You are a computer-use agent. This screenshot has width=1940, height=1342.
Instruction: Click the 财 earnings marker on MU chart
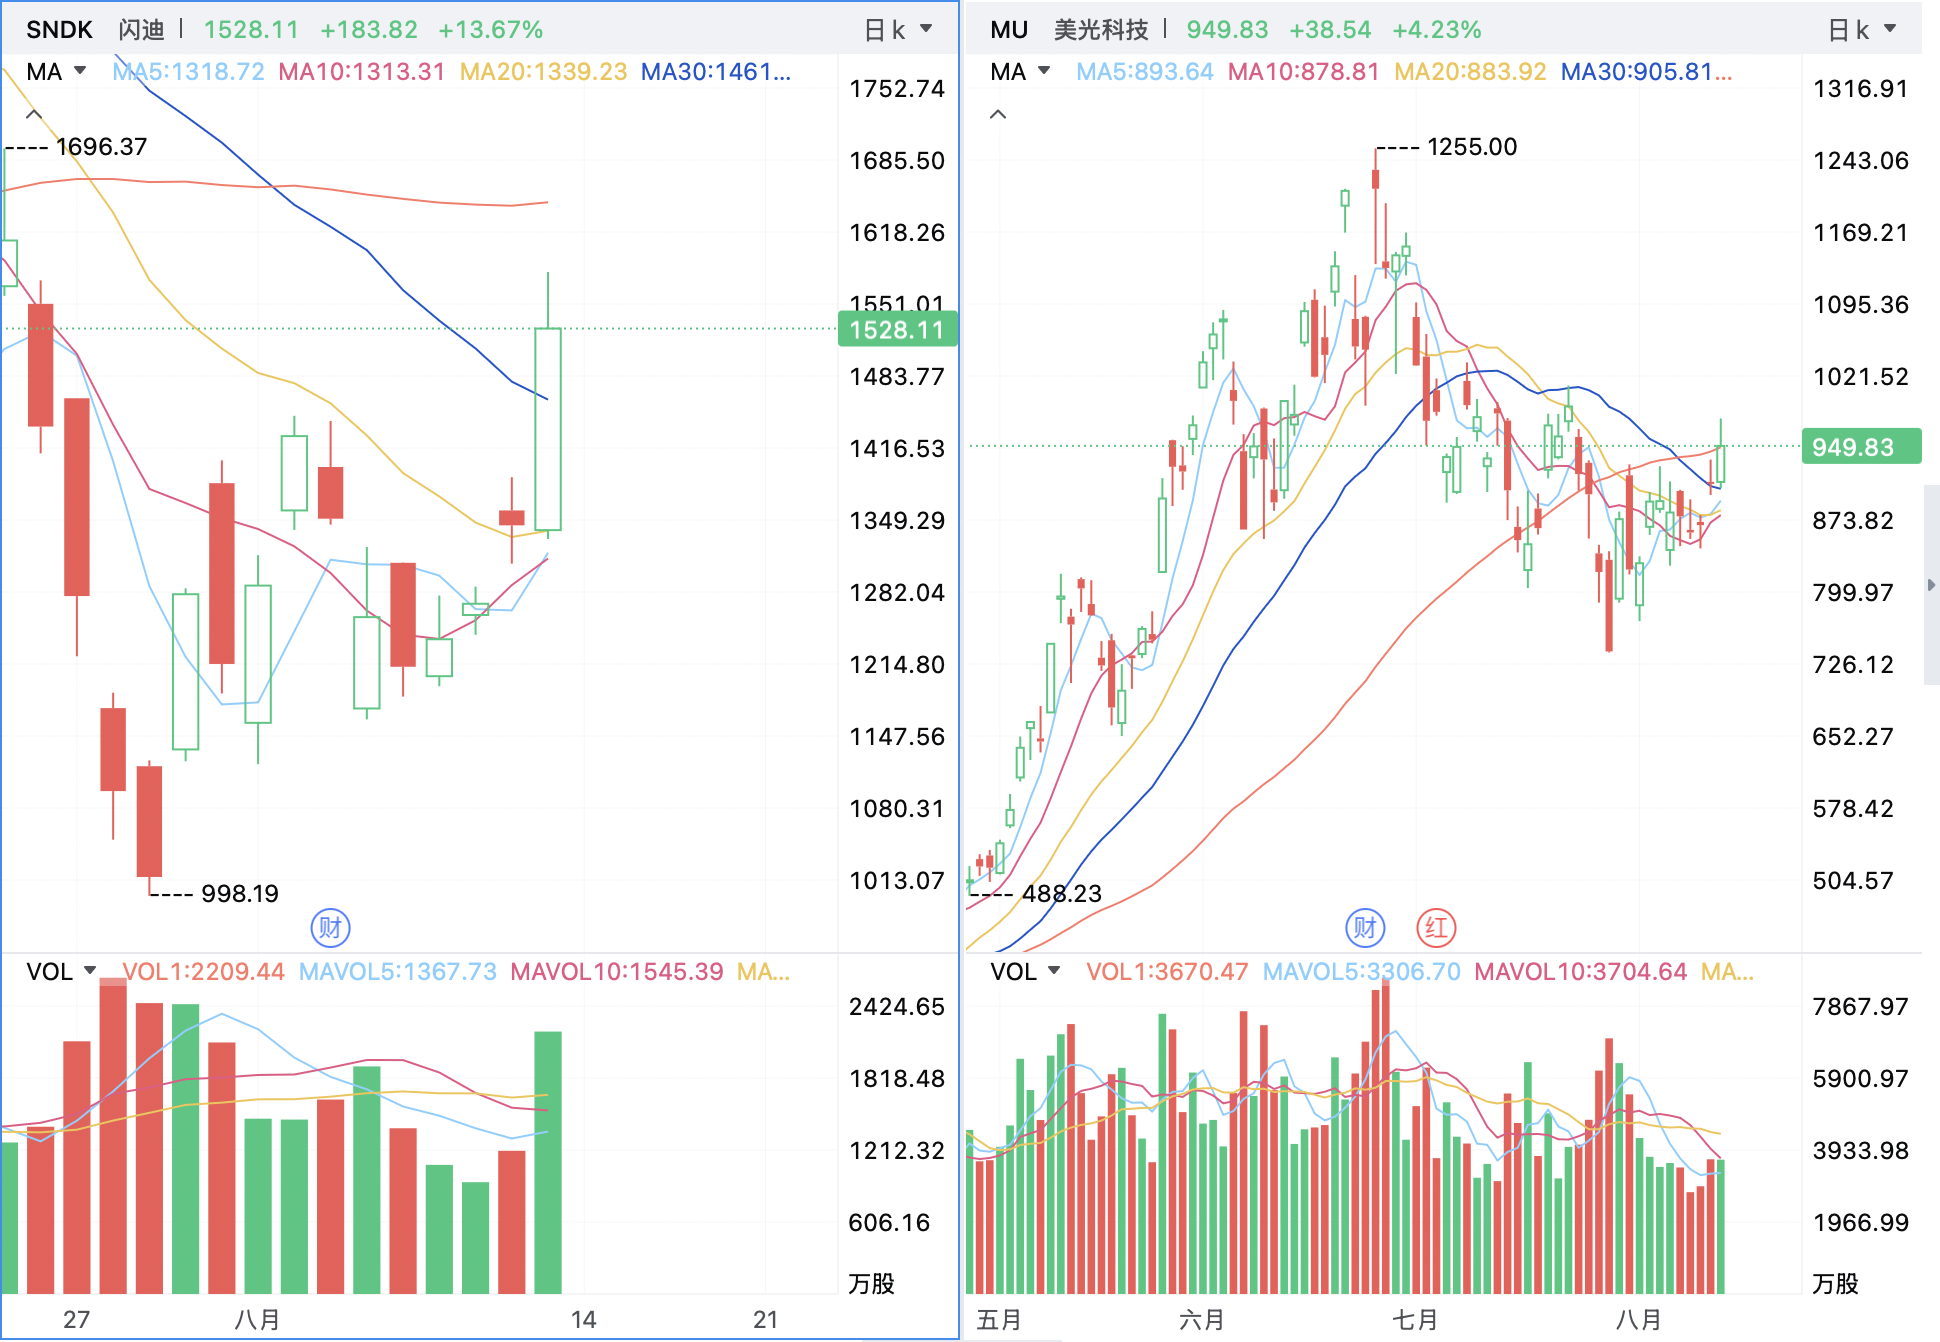point(1365,928)
